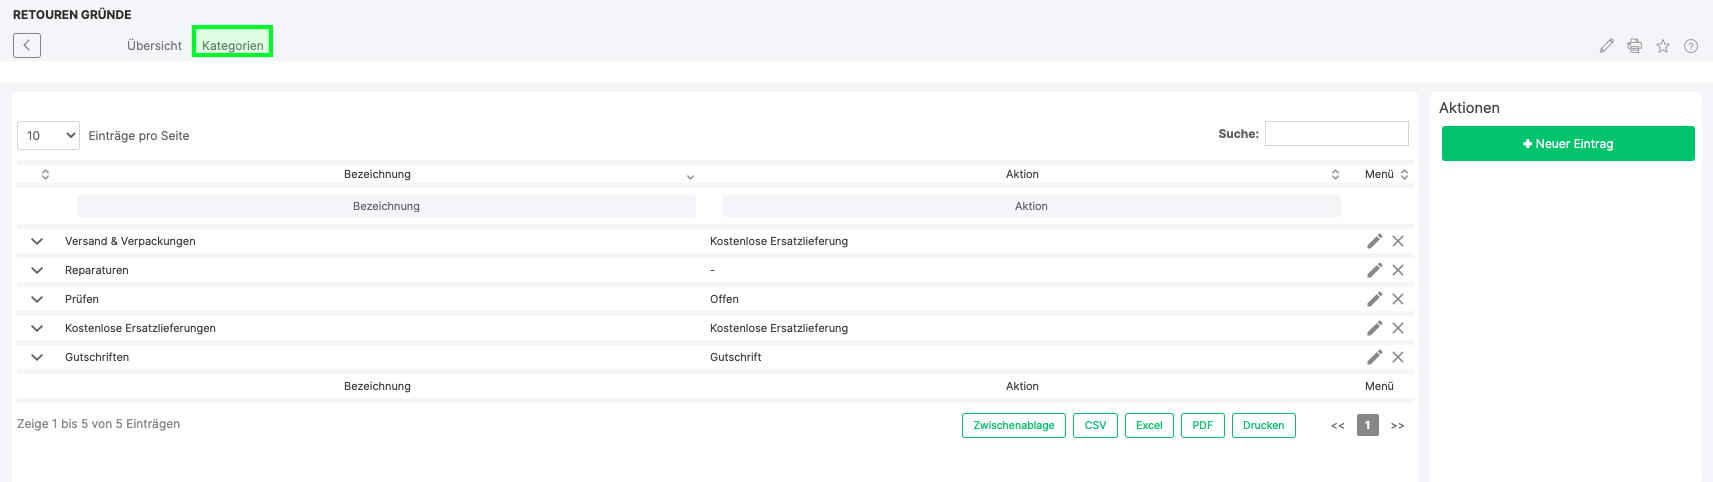Expand the Gutschriften row chevron
Viewport: 1713px width, 482px height.
pos(37,357)
